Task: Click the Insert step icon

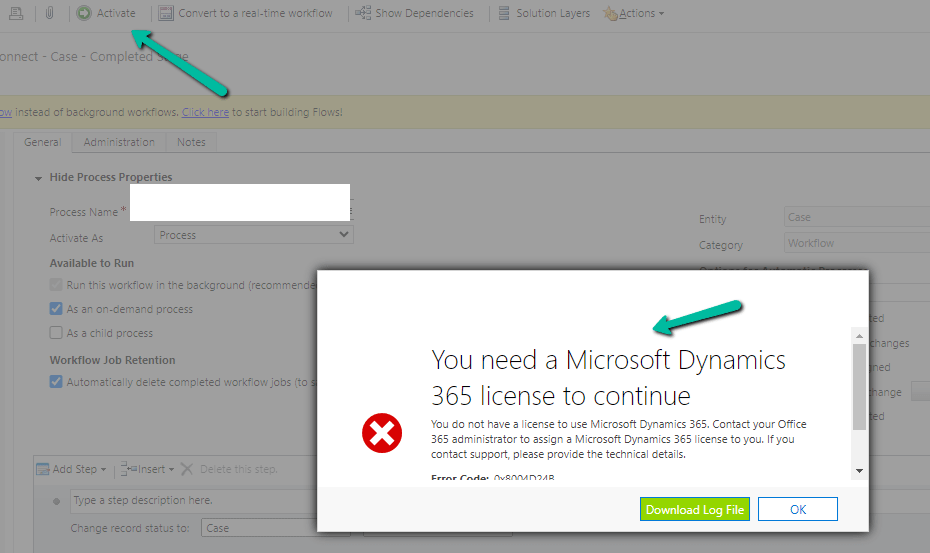Action: point(129,469)
